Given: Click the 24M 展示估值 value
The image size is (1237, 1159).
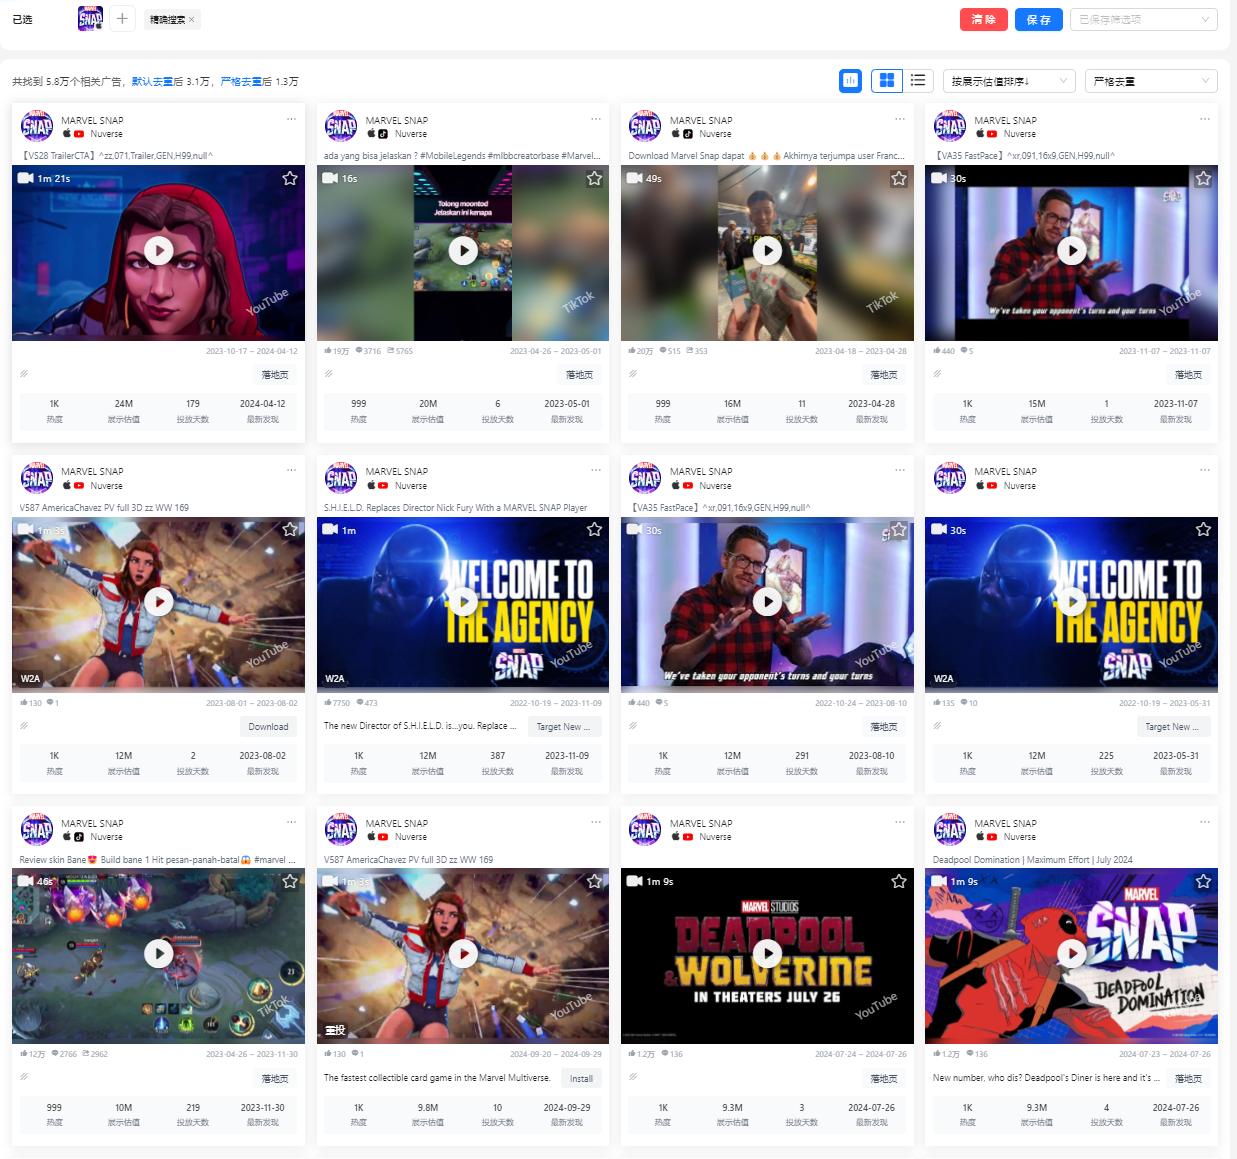Looking at the screenshot, I should tap(124, 404).
